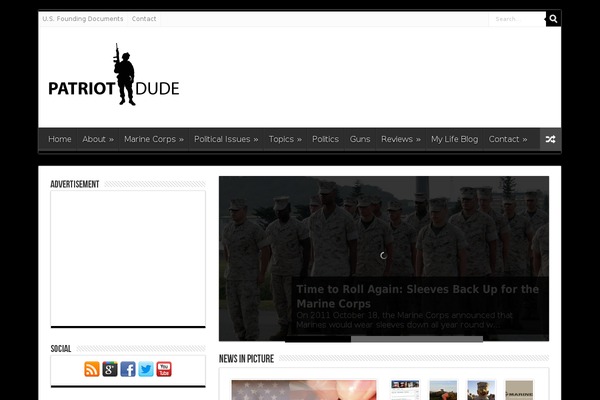The width and height of the screenshot is (600, 400).
Task: Expand the About menu
Action: click(98, 139)
